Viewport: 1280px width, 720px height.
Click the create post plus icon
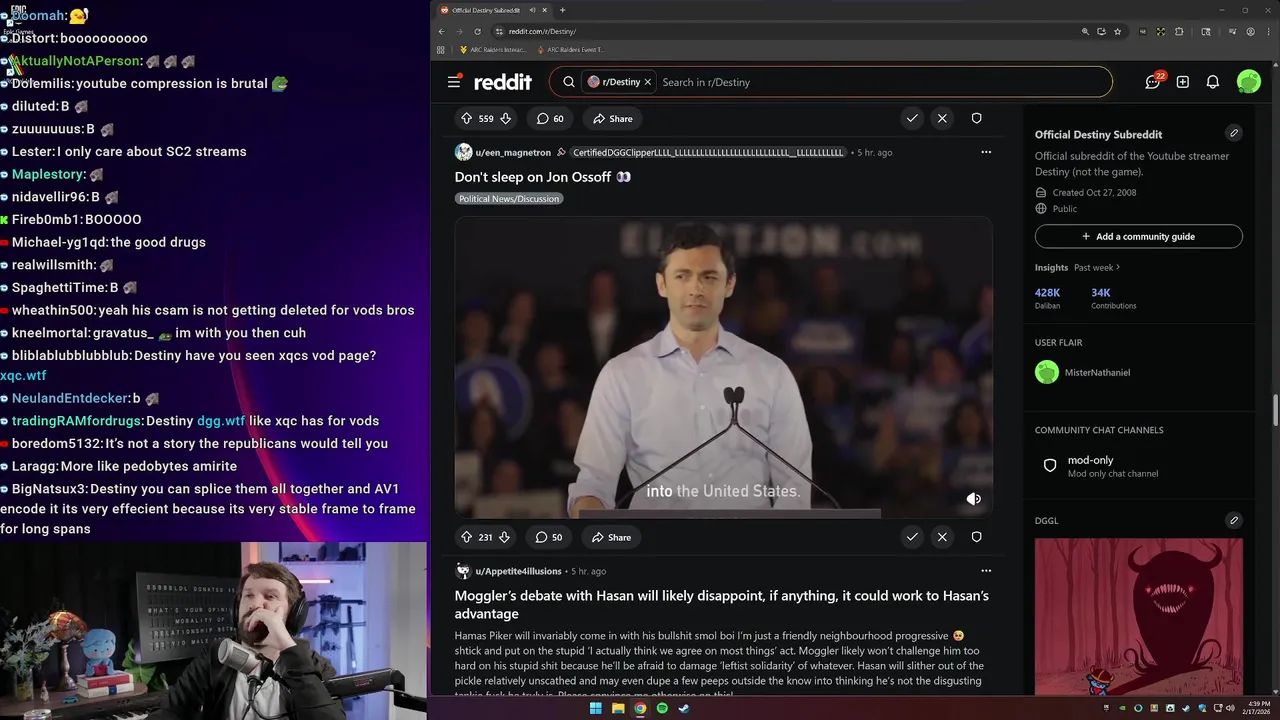pos(1183,82)
